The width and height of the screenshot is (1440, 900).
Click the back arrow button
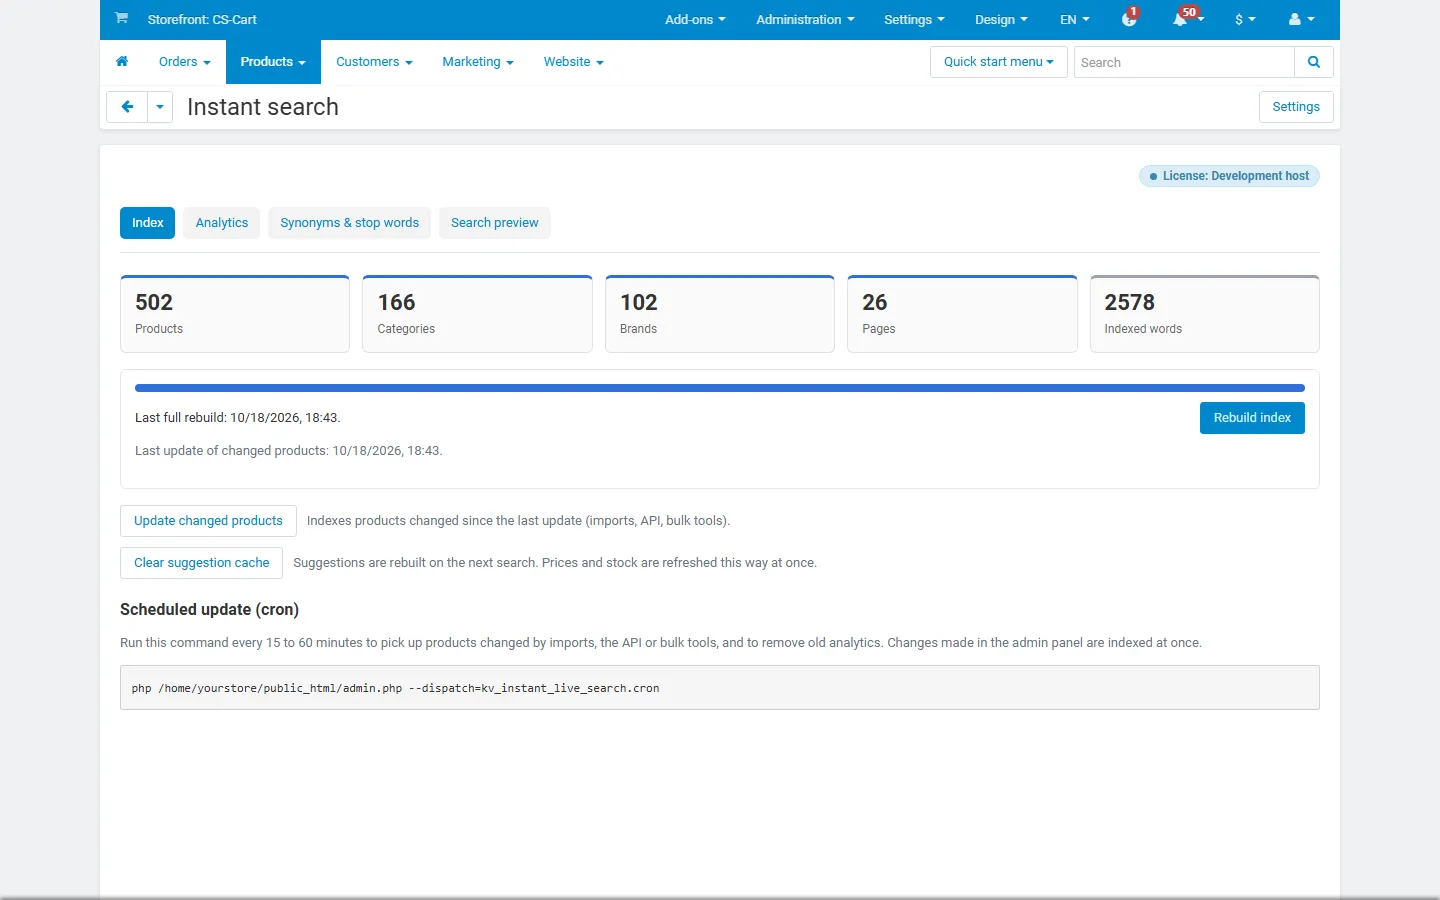(x=127, y=107)
